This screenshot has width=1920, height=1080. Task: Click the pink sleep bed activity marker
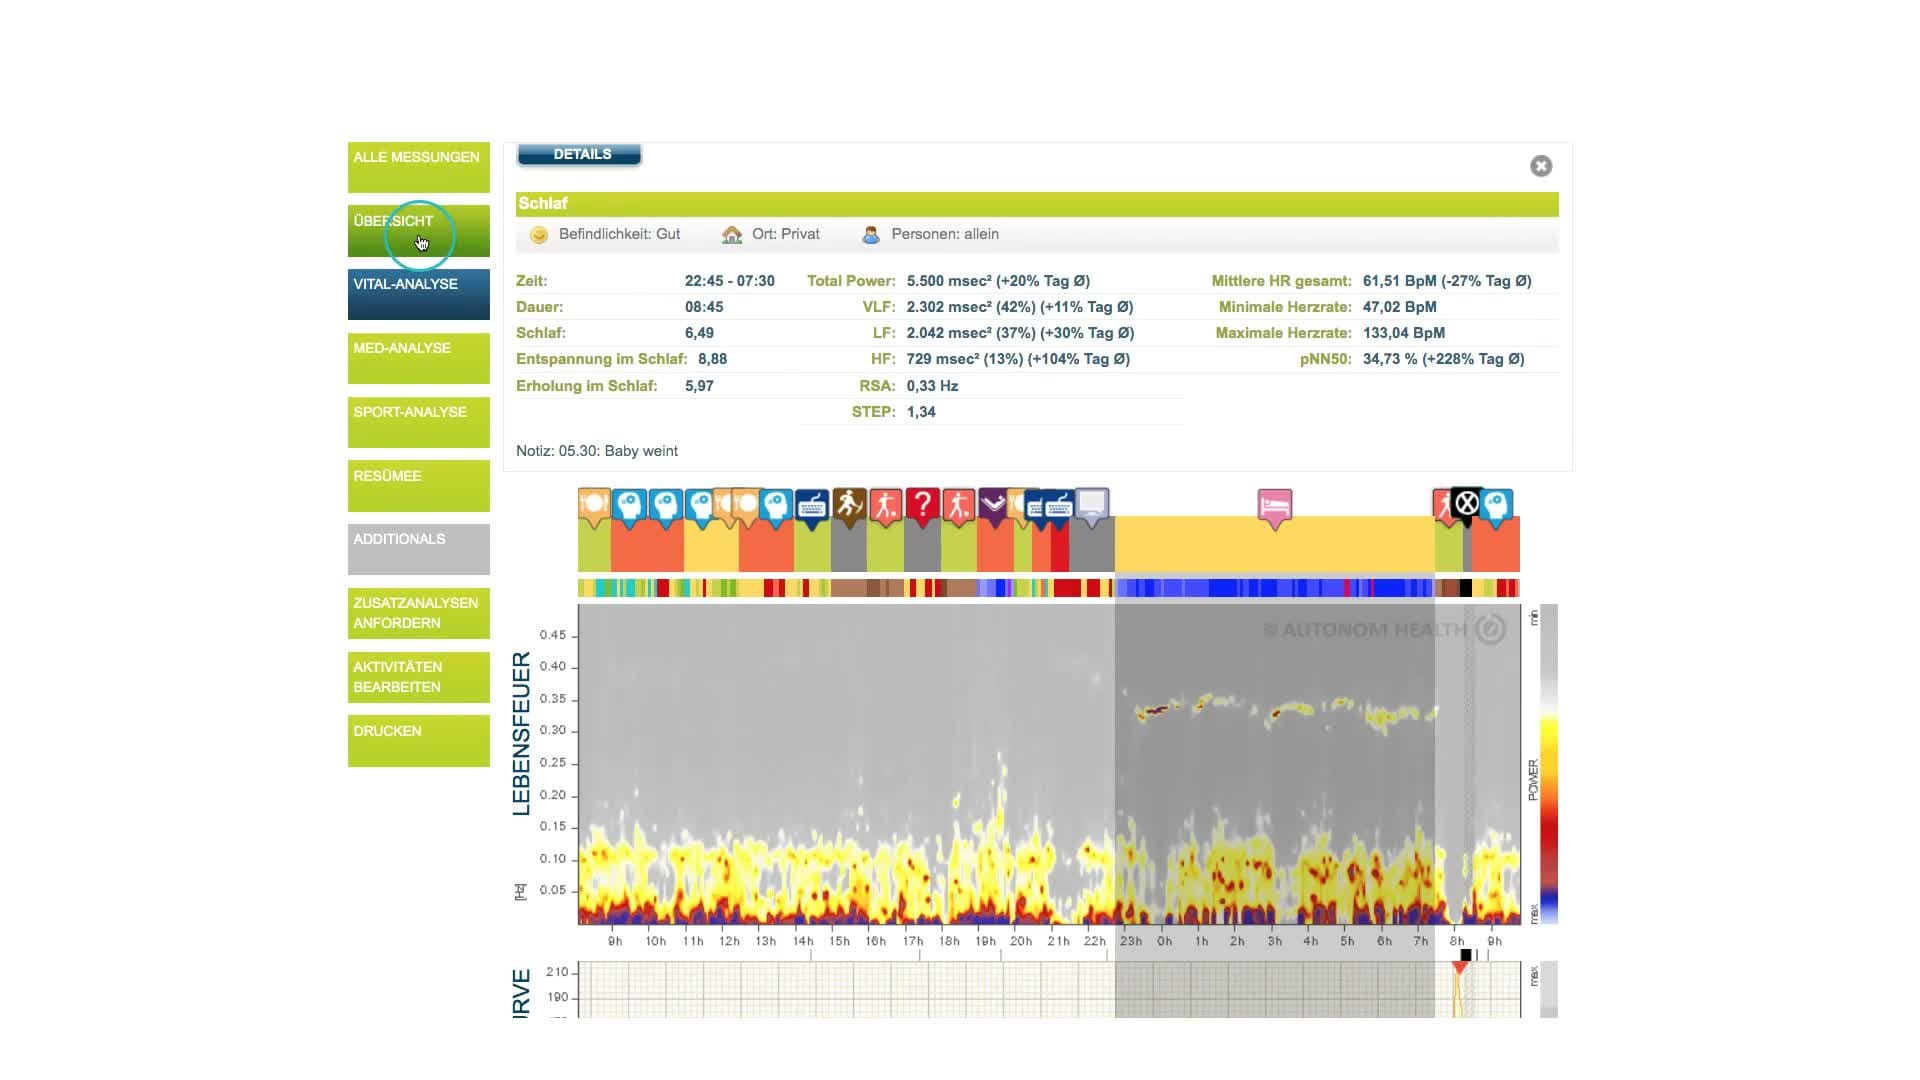coord(1274,506)
